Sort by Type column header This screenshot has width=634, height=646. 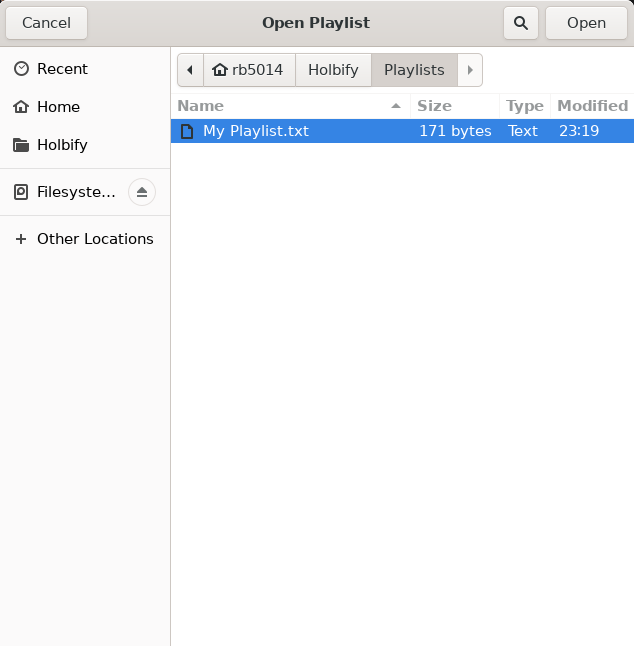(x=525, y=106)
